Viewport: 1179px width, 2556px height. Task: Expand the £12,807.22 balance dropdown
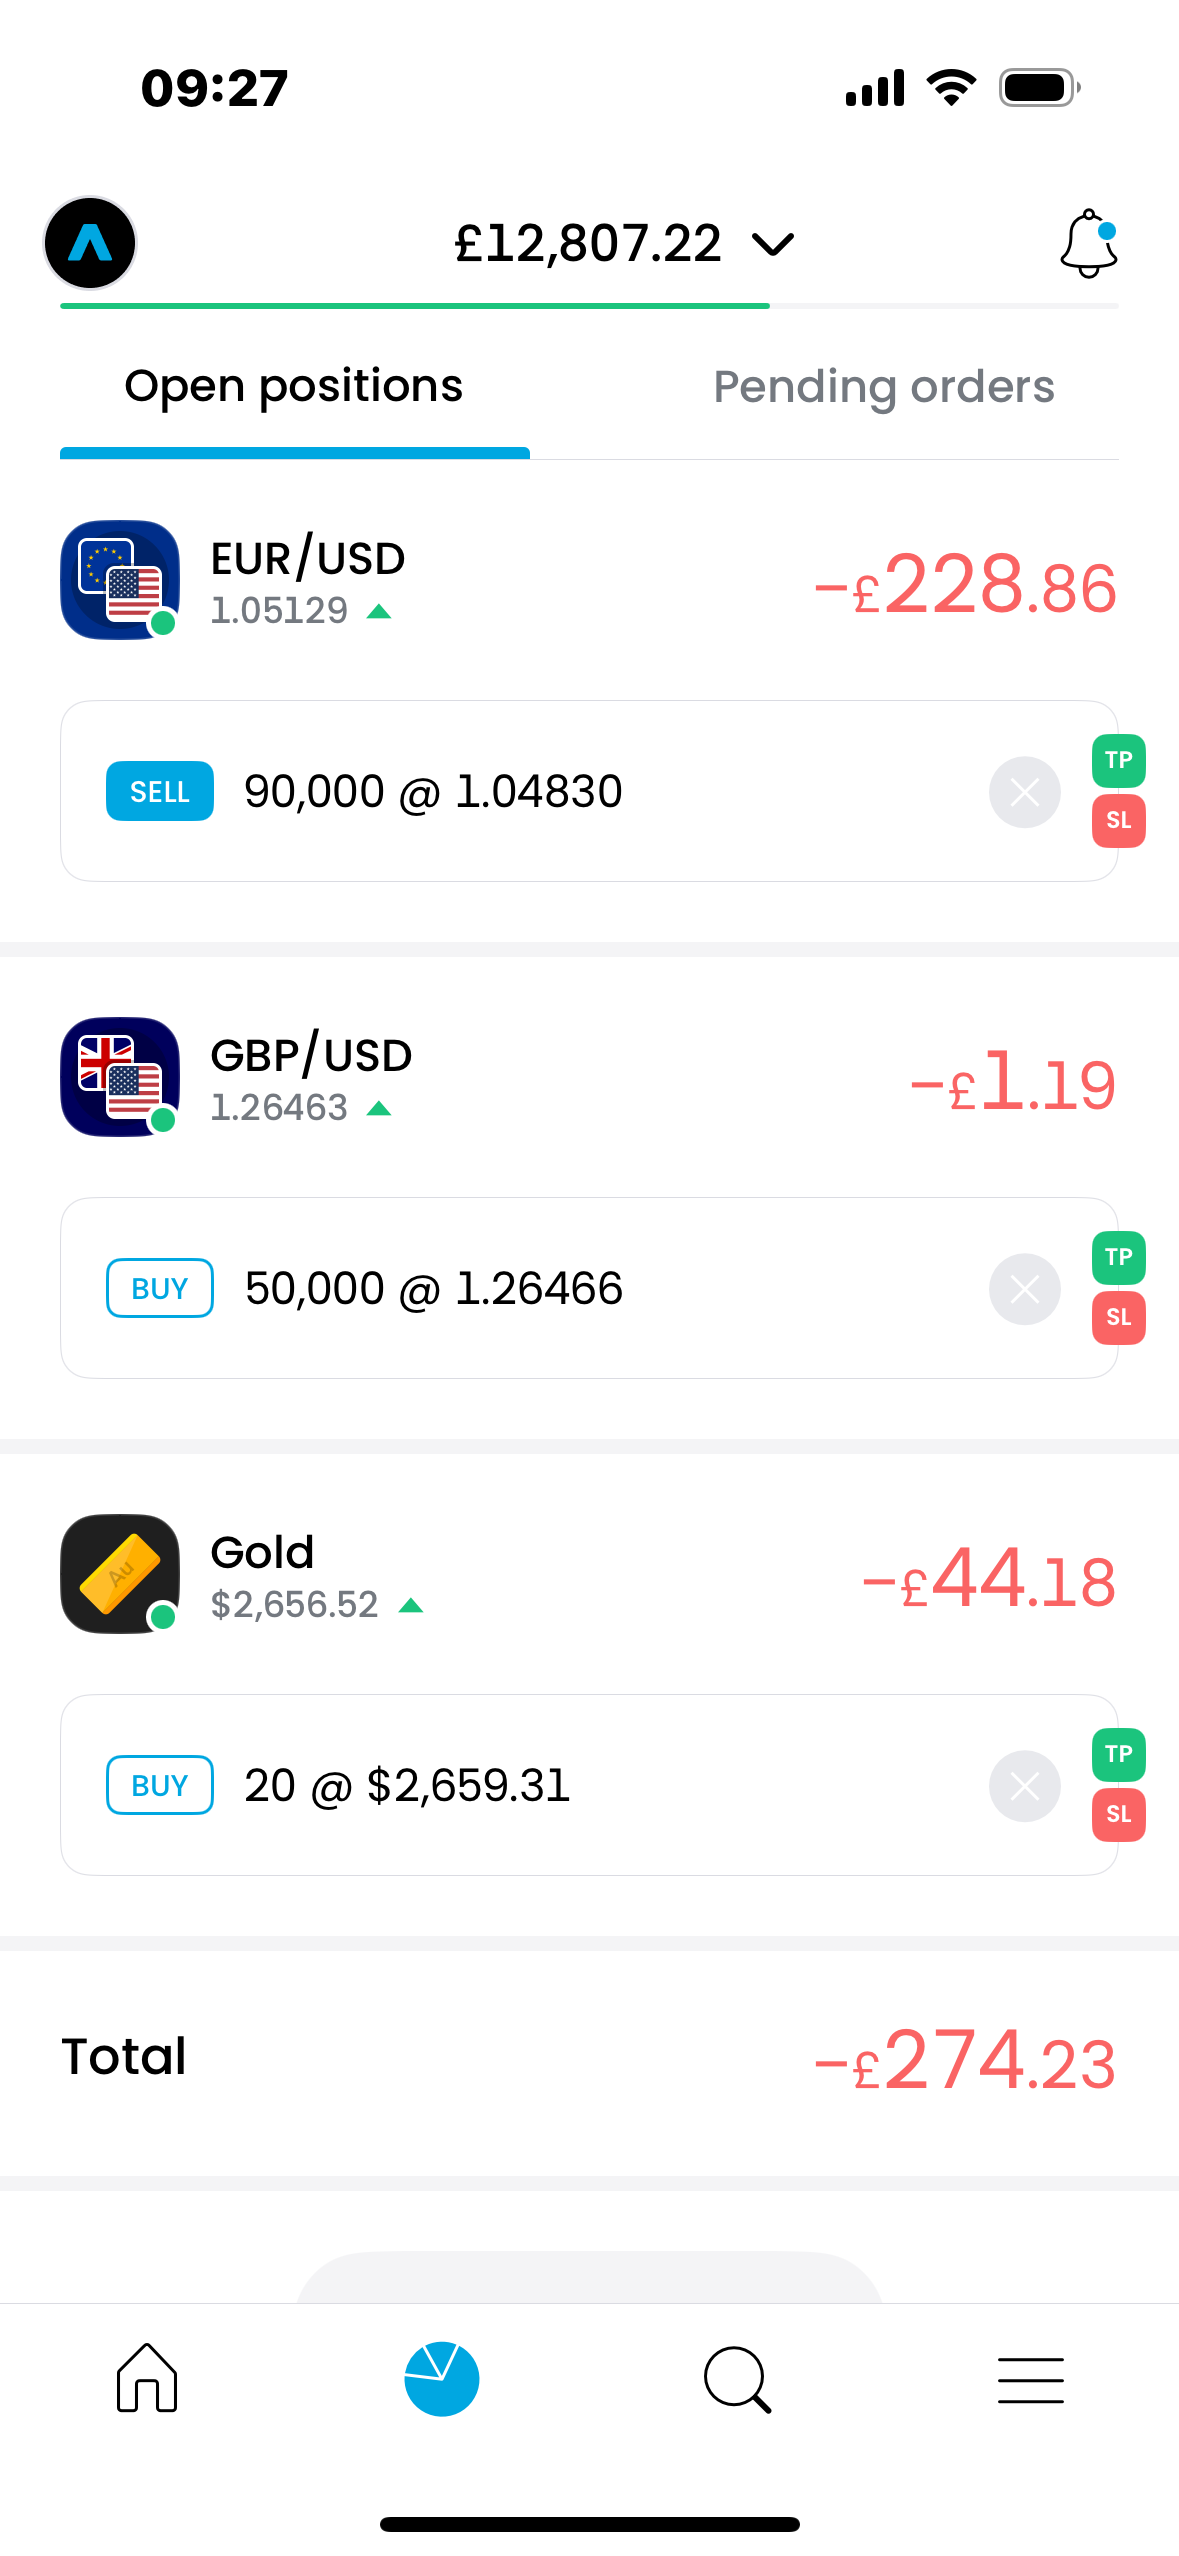tap(625, 244)
